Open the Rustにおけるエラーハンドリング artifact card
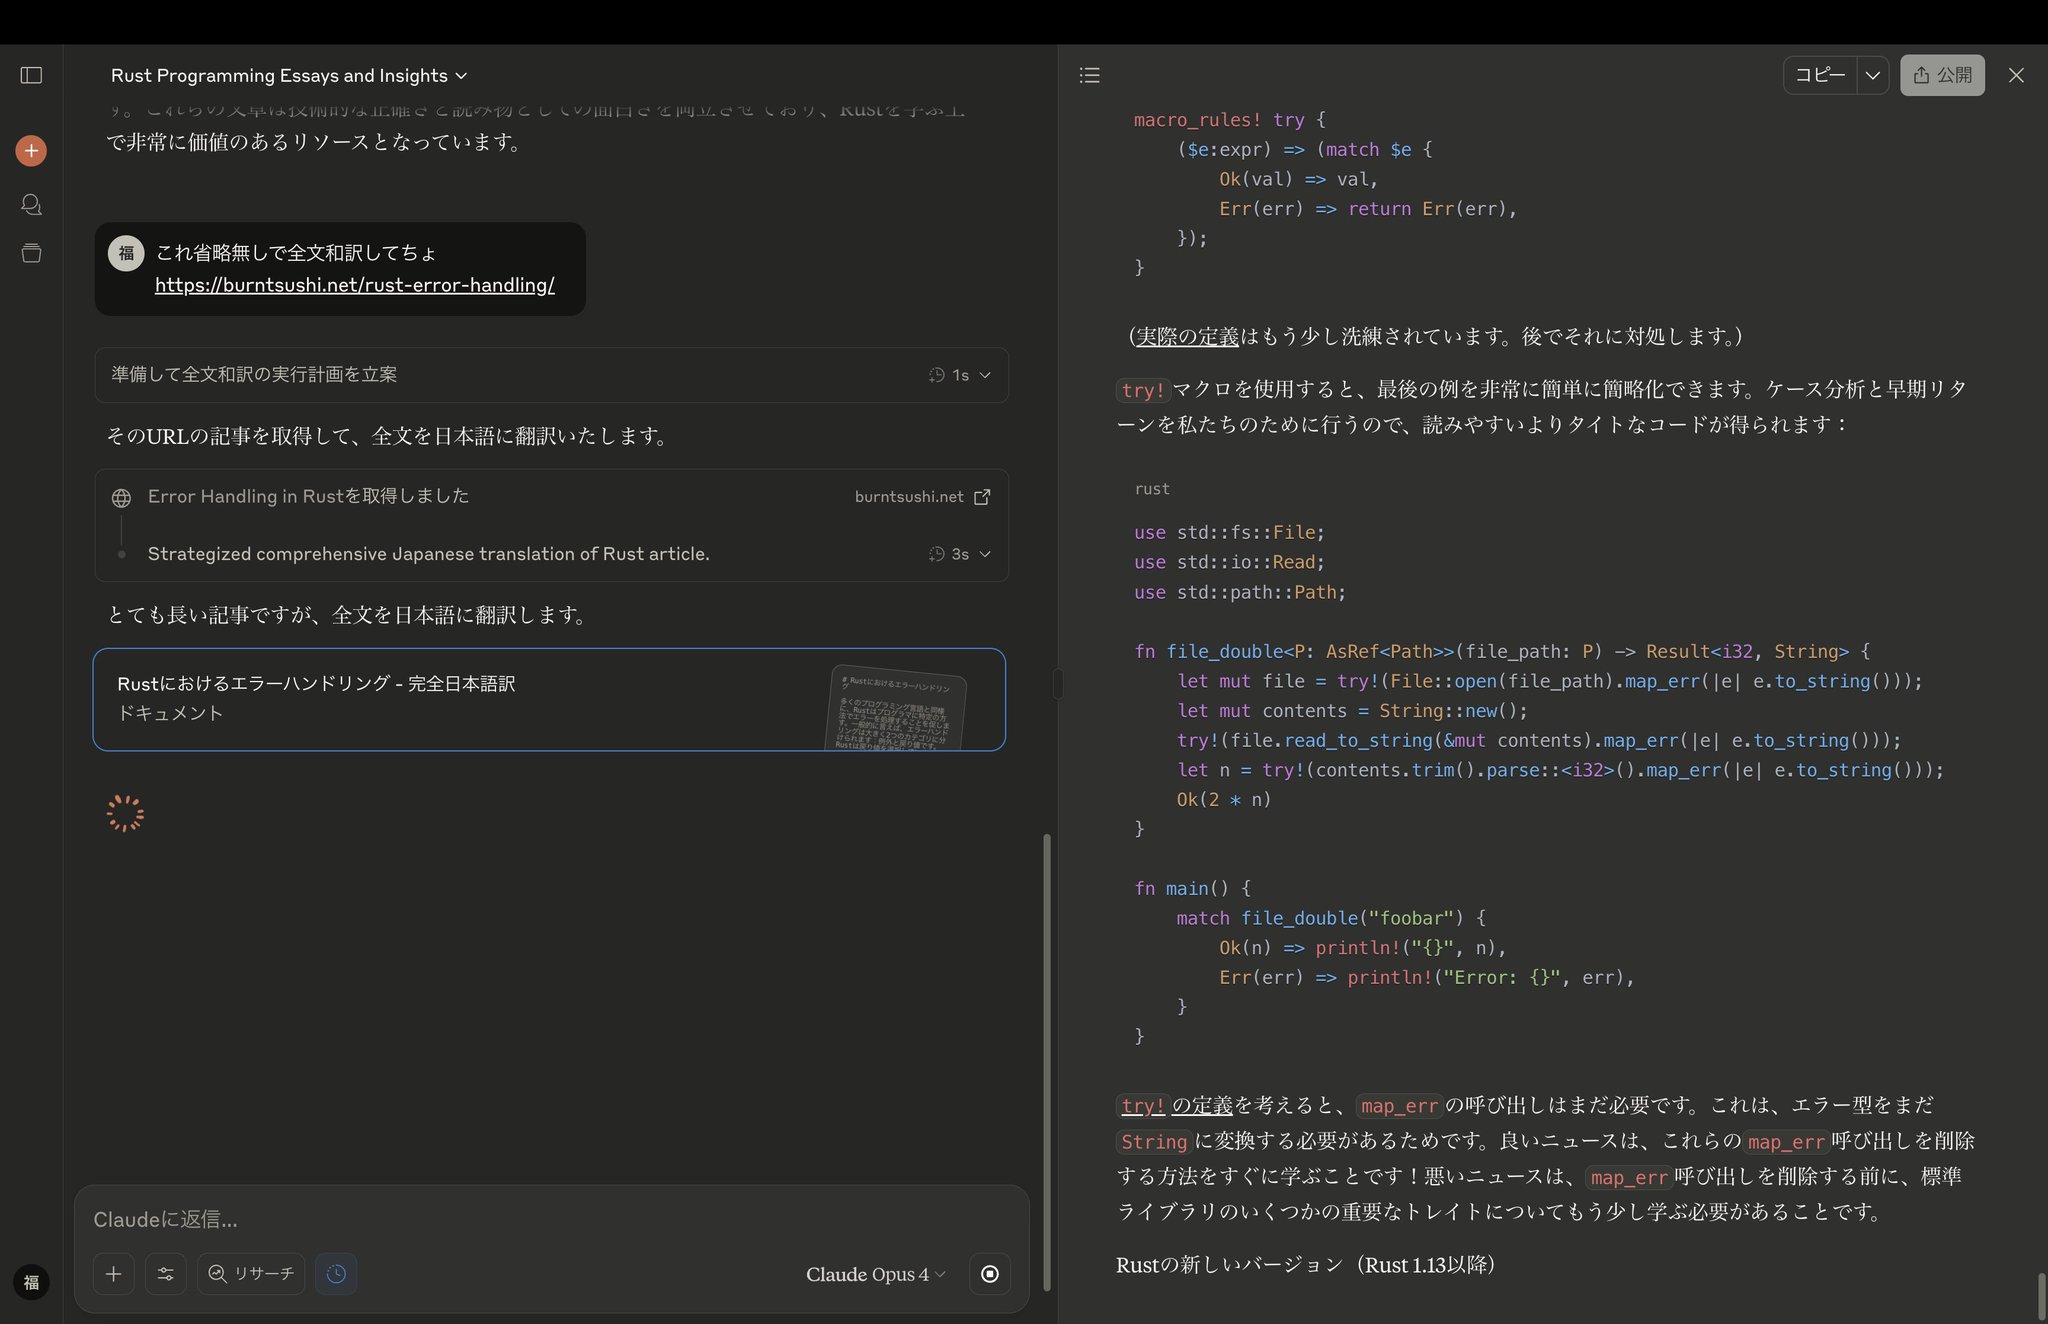The image size is (2048, 1324). click(x=549, y=699)
